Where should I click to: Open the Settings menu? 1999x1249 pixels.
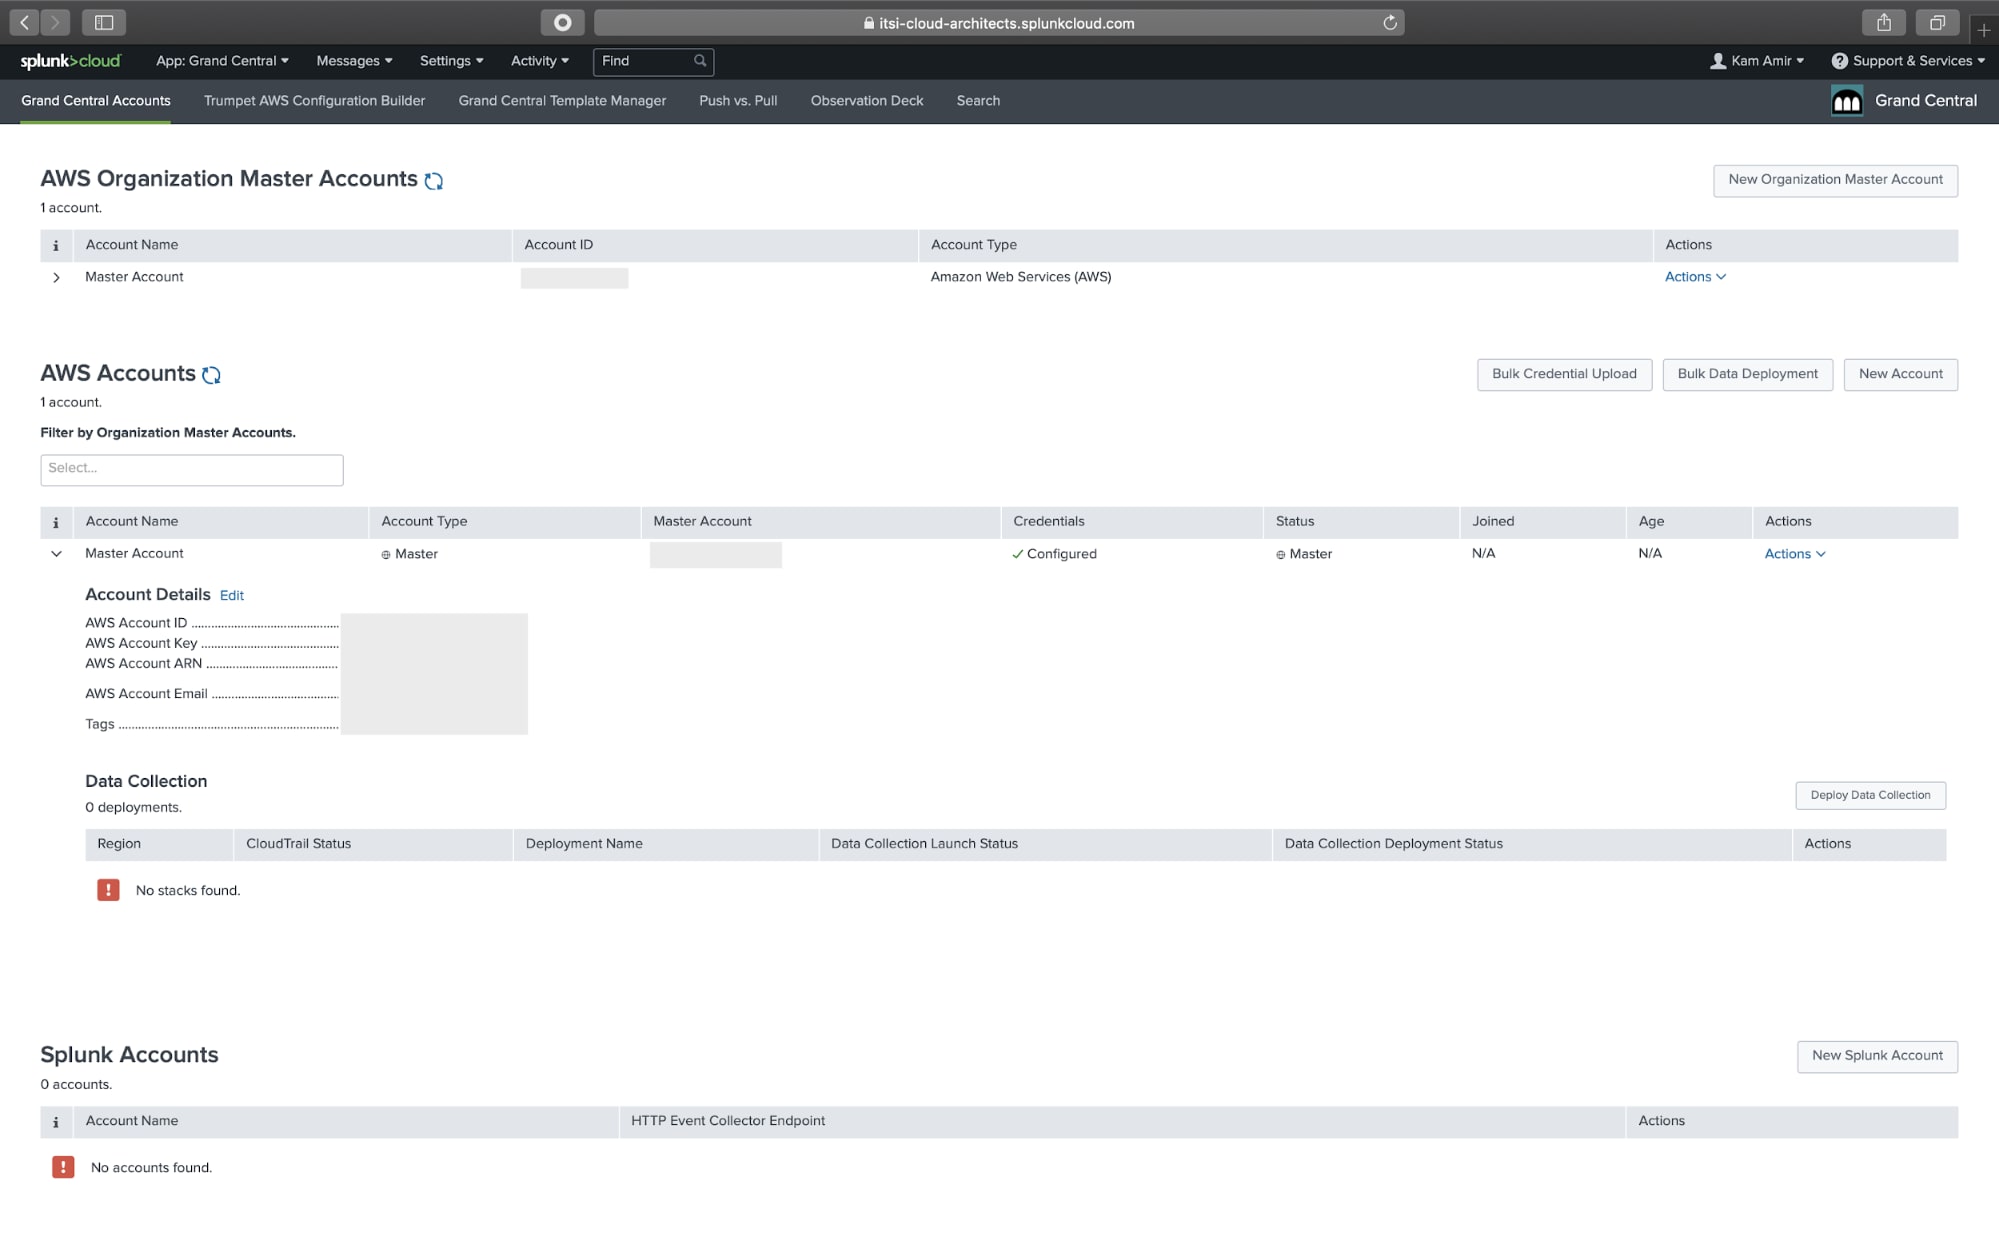[x=451, y=61]
